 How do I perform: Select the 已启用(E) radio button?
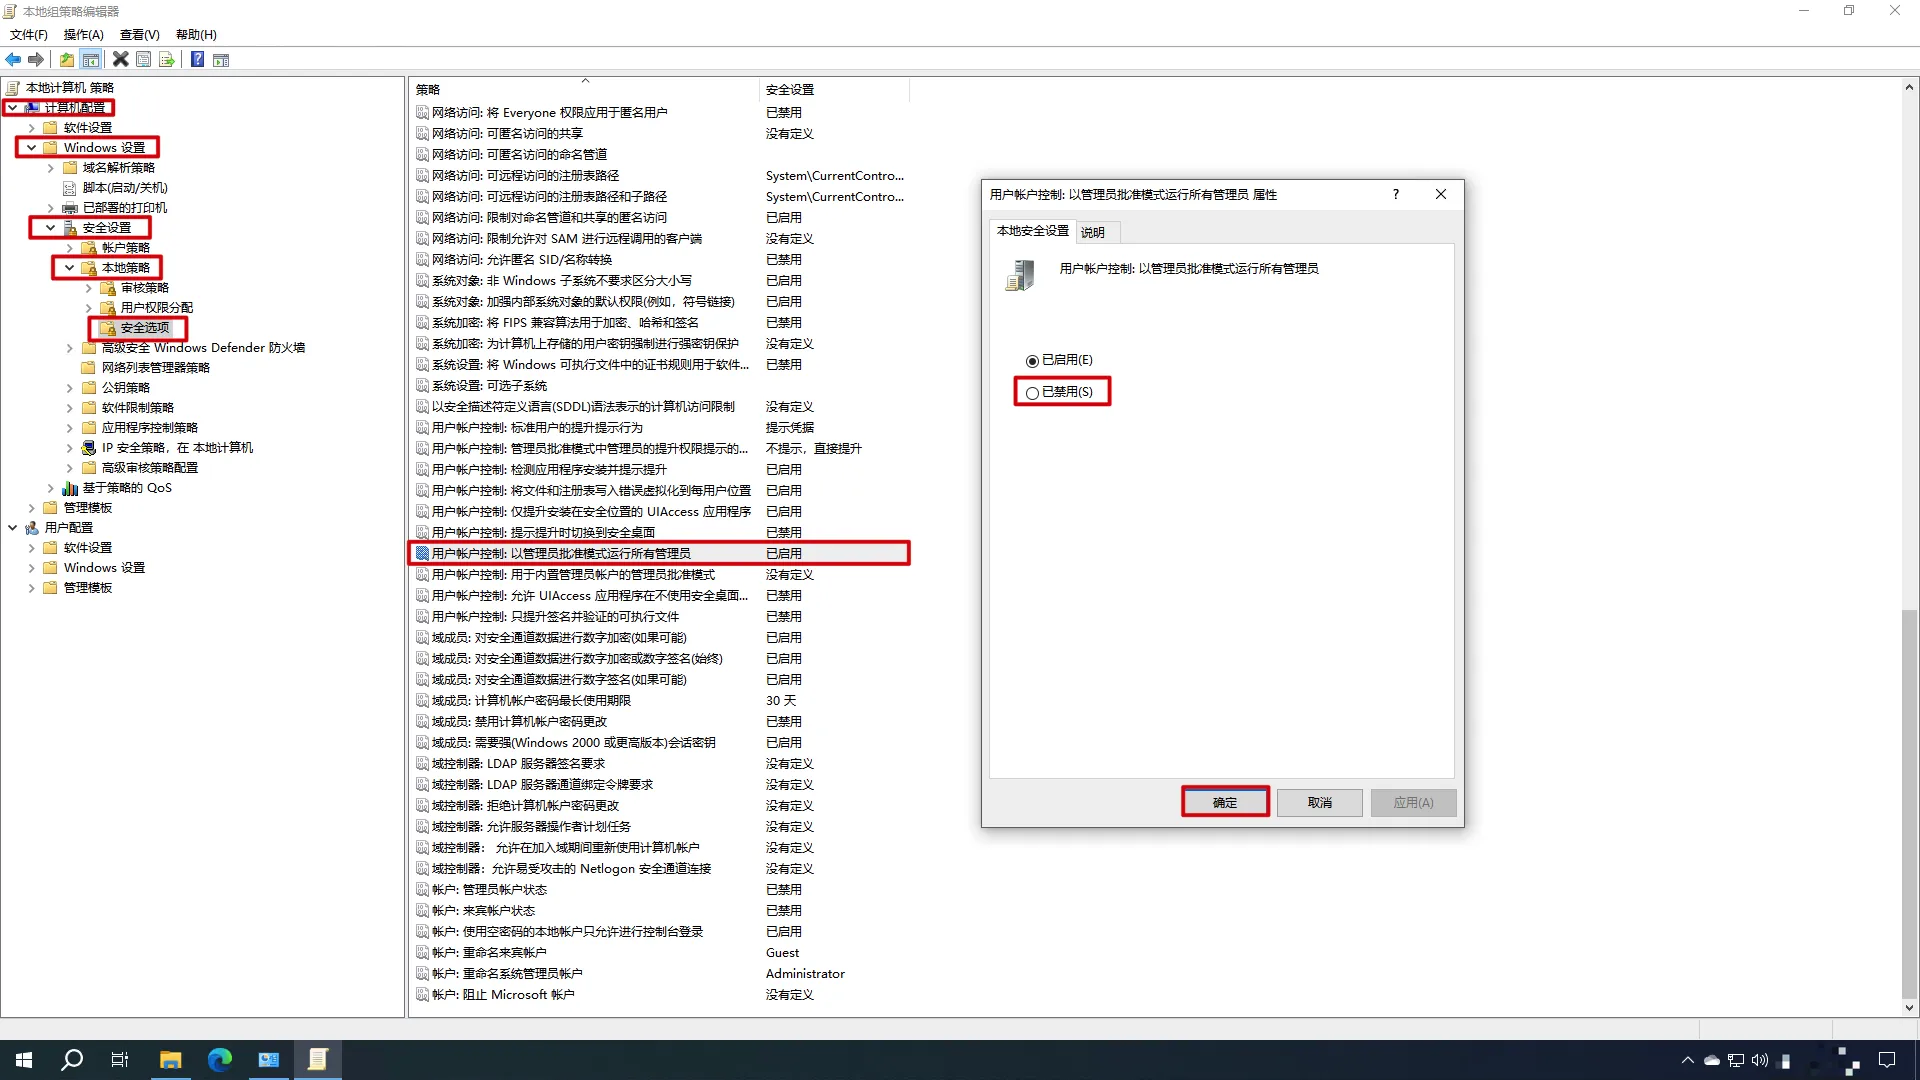1032,361
